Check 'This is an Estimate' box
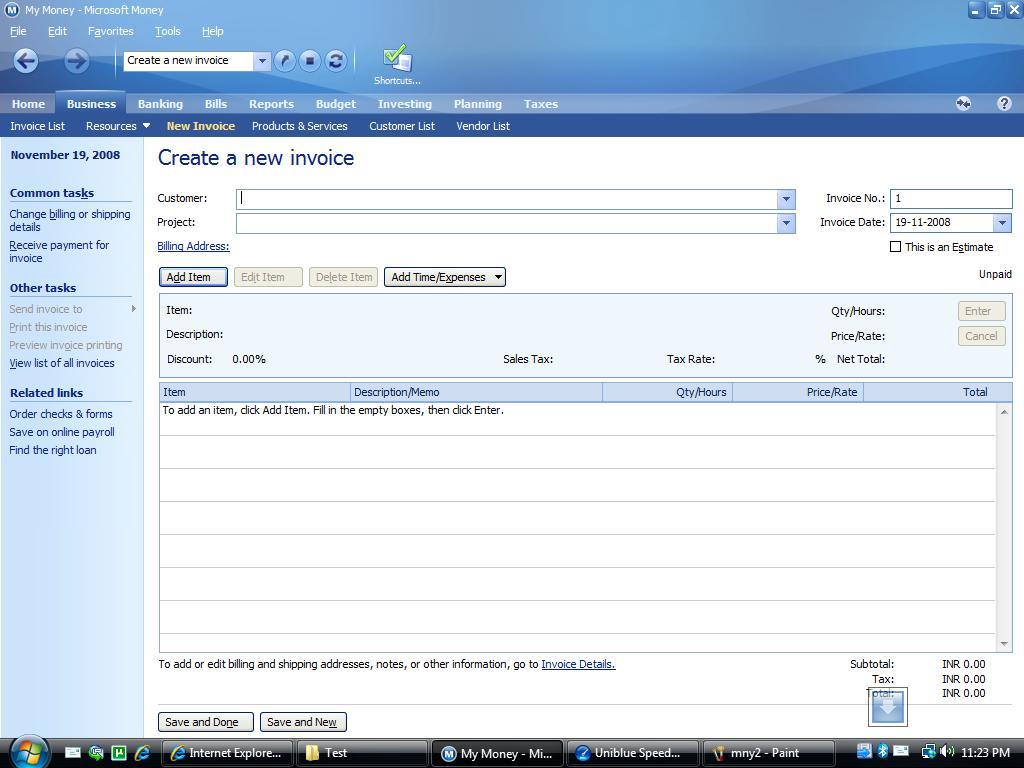 tap(896, 247)
